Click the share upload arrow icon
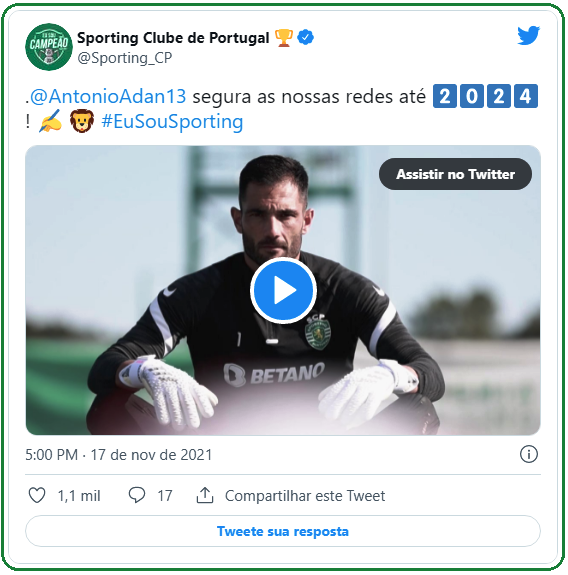Image resolution: width=568 pixels, height=575 pixels. (x=205, y=495)
